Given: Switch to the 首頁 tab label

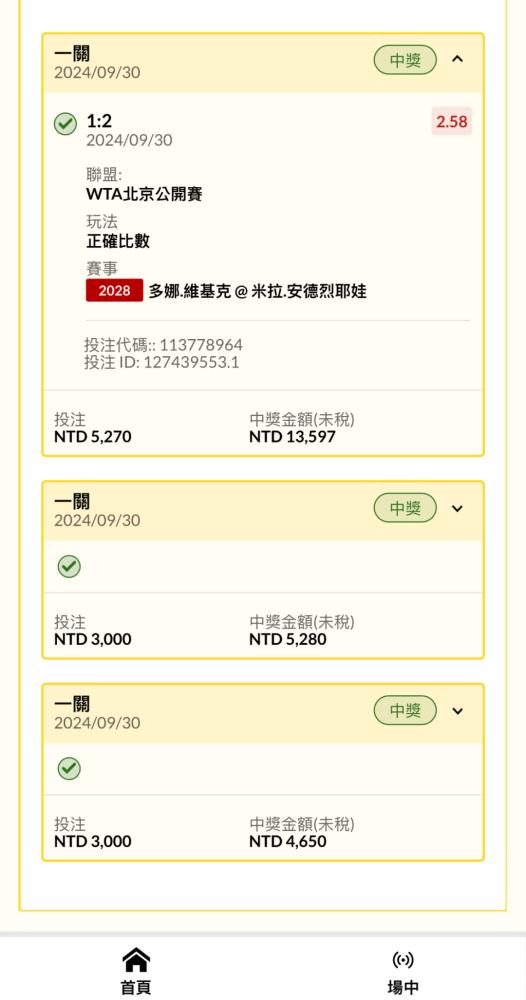Looking at the screenshot, I should point(136,987).
